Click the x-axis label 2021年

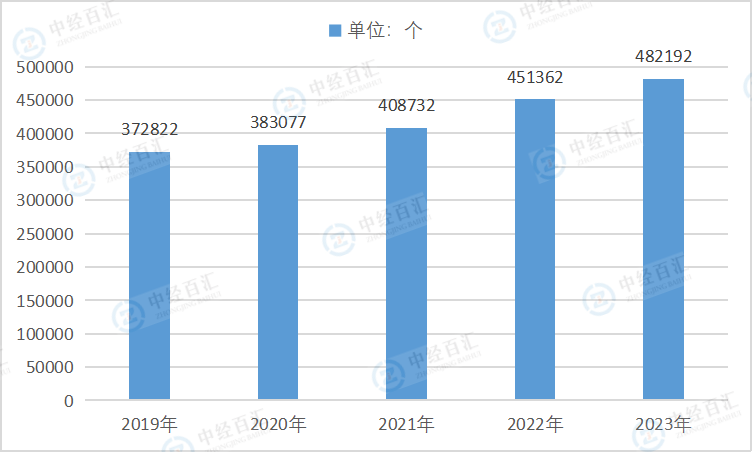pos(406,424)
